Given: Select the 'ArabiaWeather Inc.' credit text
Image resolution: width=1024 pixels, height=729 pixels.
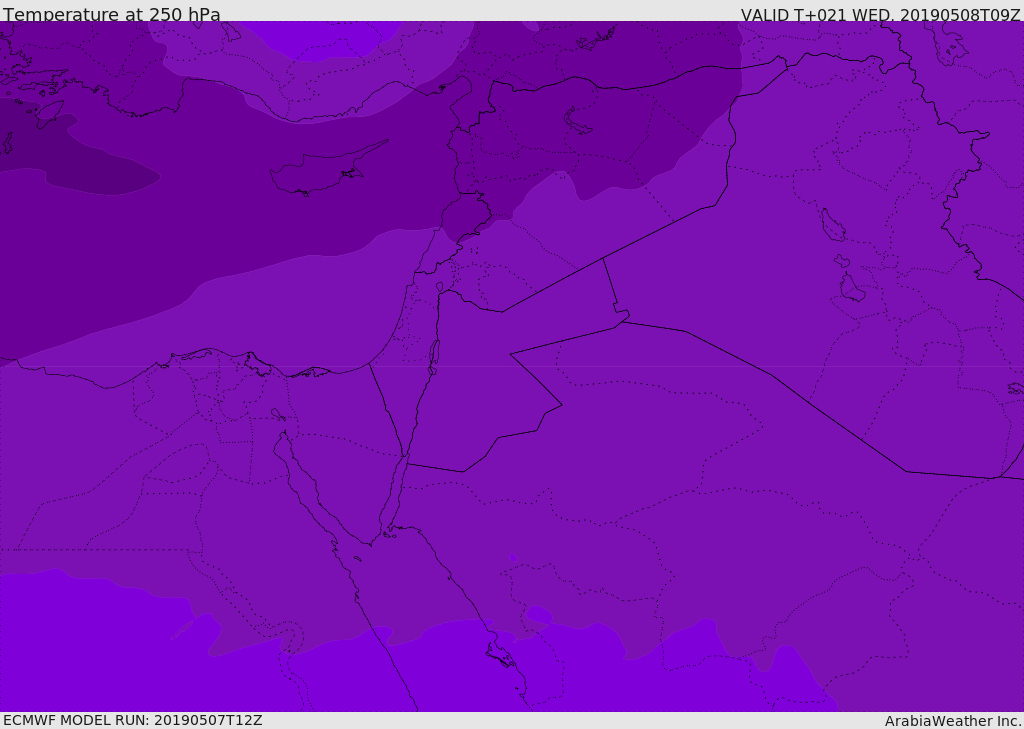Looking at the screenshot, I should click(x=953, y=721).
